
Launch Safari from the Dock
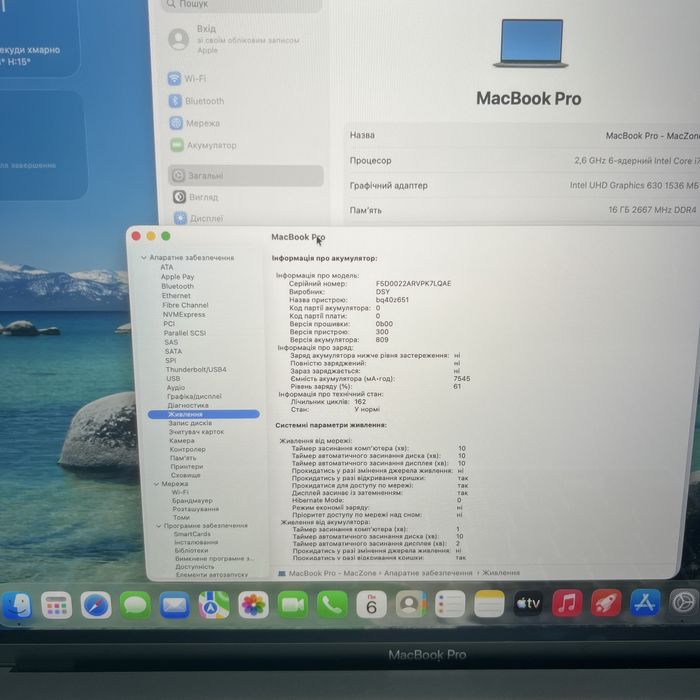point(96,605)
